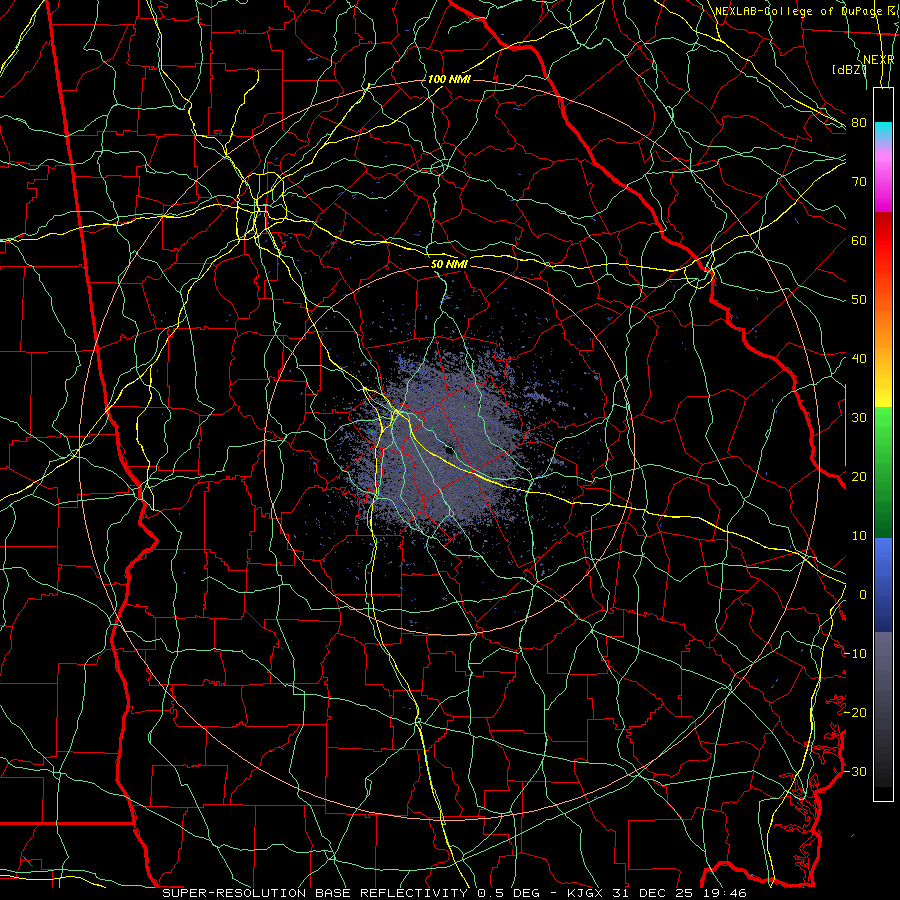This screenshot has width=900, height=900.
Task: Click the NEXLAB-College of DuPage header text
Action: [800, 11]
